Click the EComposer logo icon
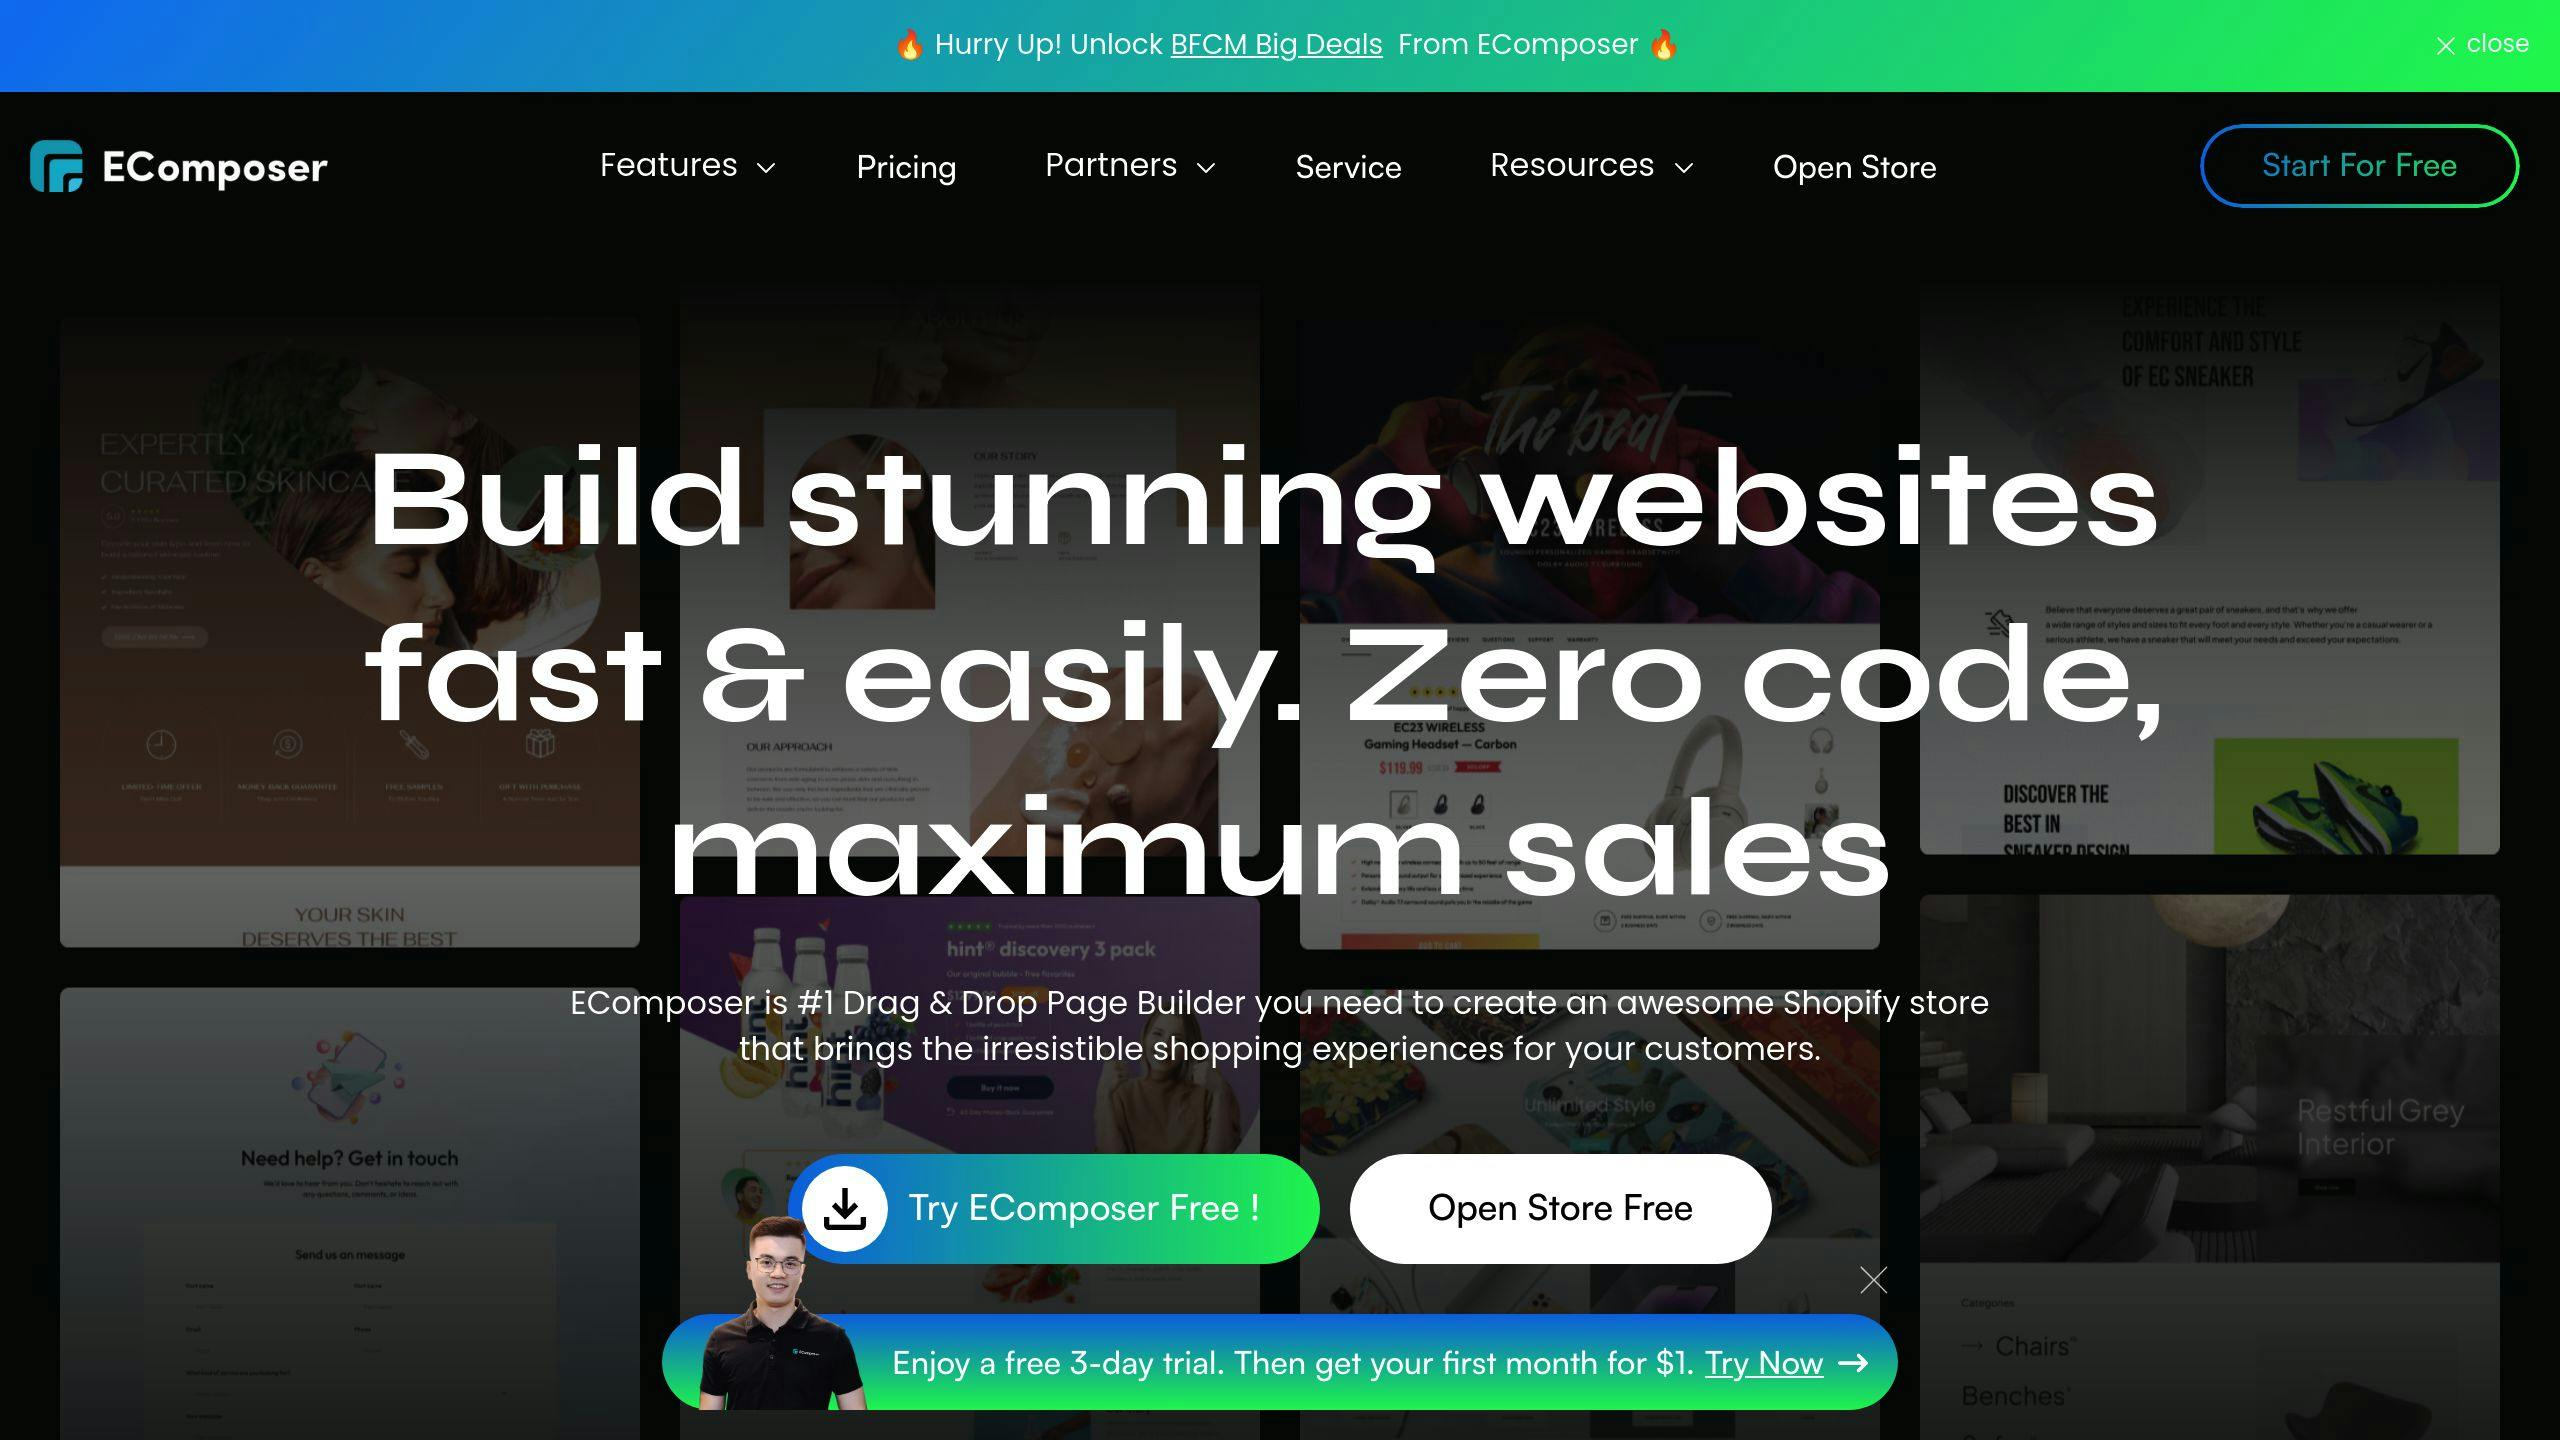This screenshot has height=1440, width=2560. [58, 165]
